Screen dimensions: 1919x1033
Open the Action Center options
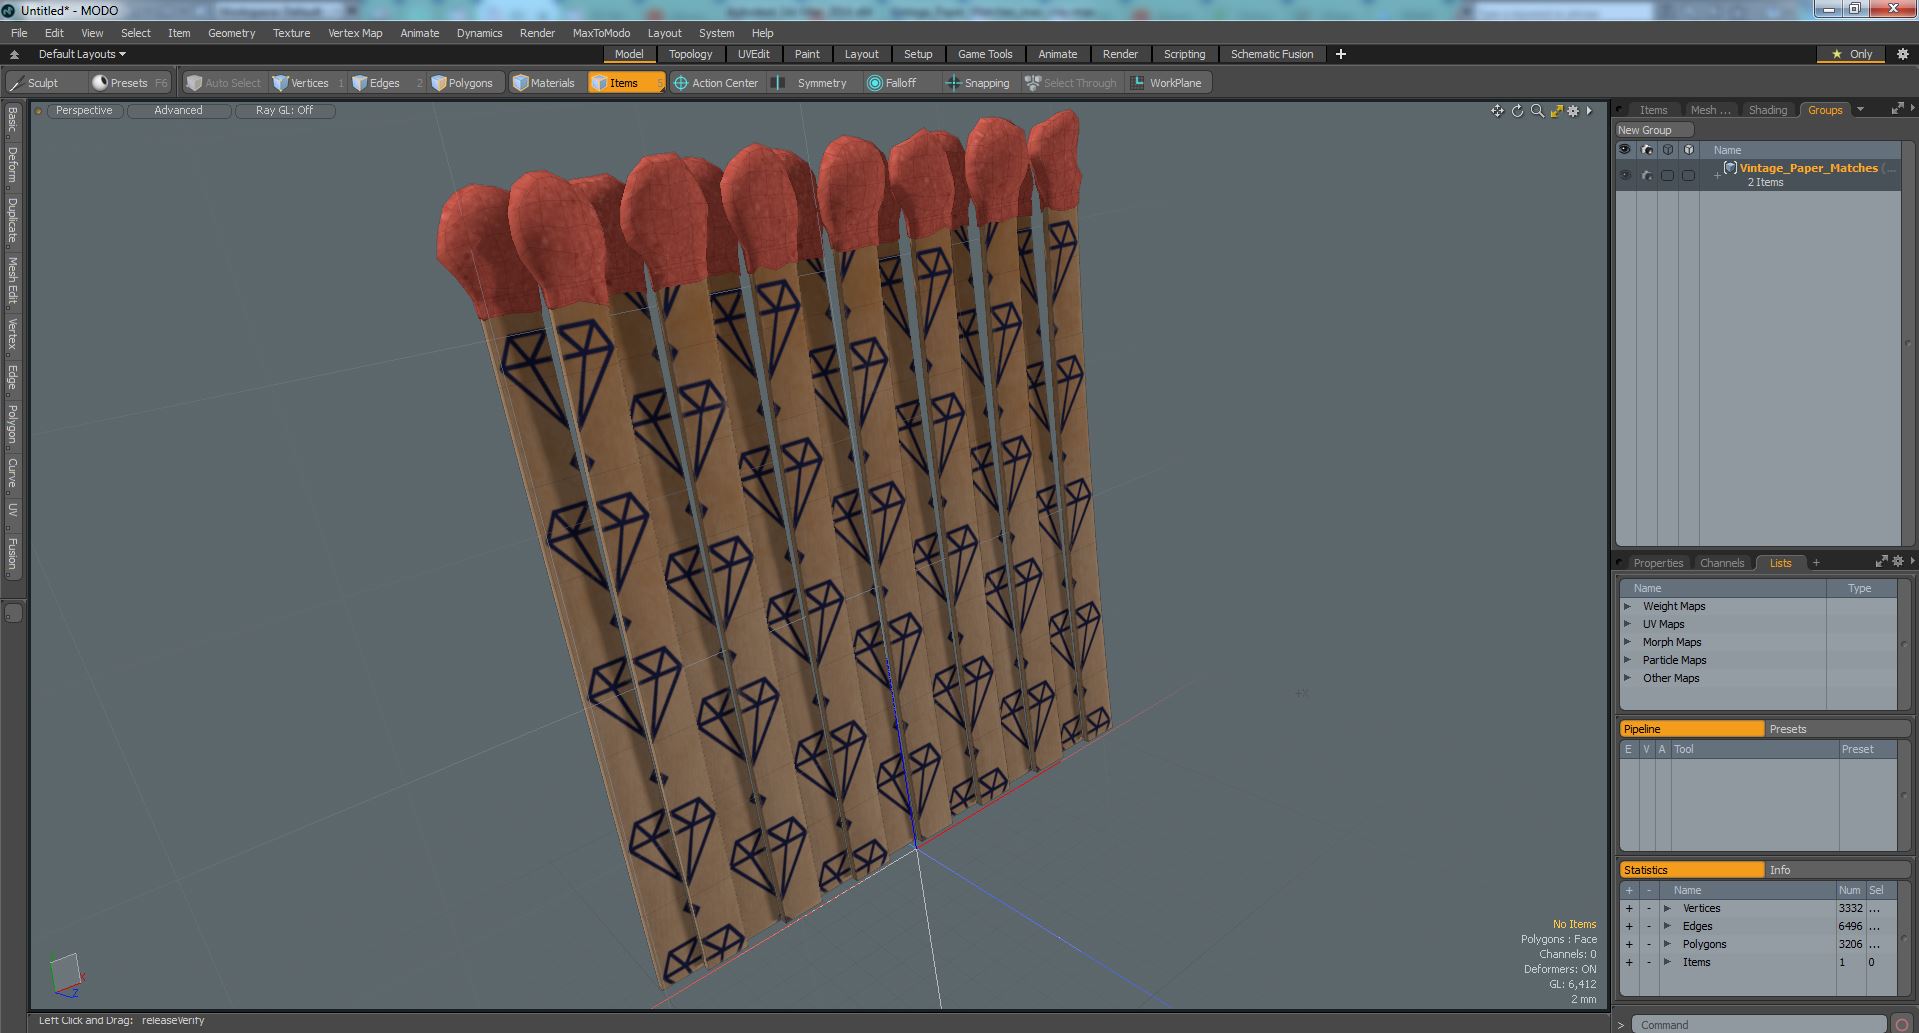click(716, 83)
